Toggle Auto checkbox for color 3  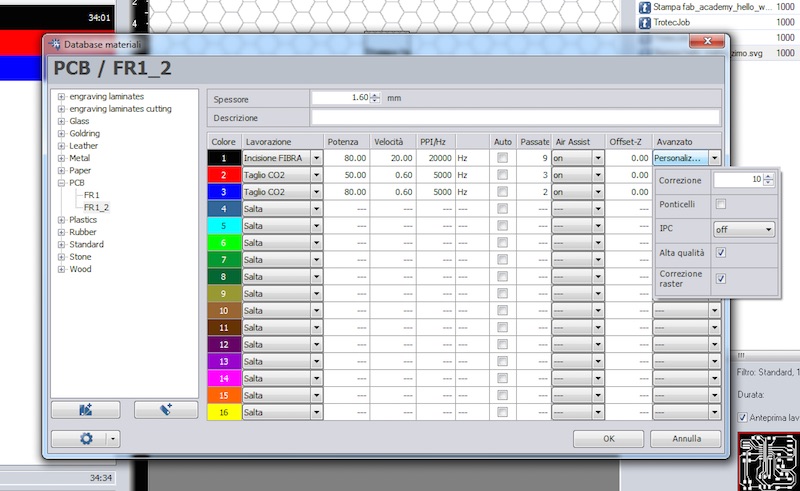click(503, 191)
